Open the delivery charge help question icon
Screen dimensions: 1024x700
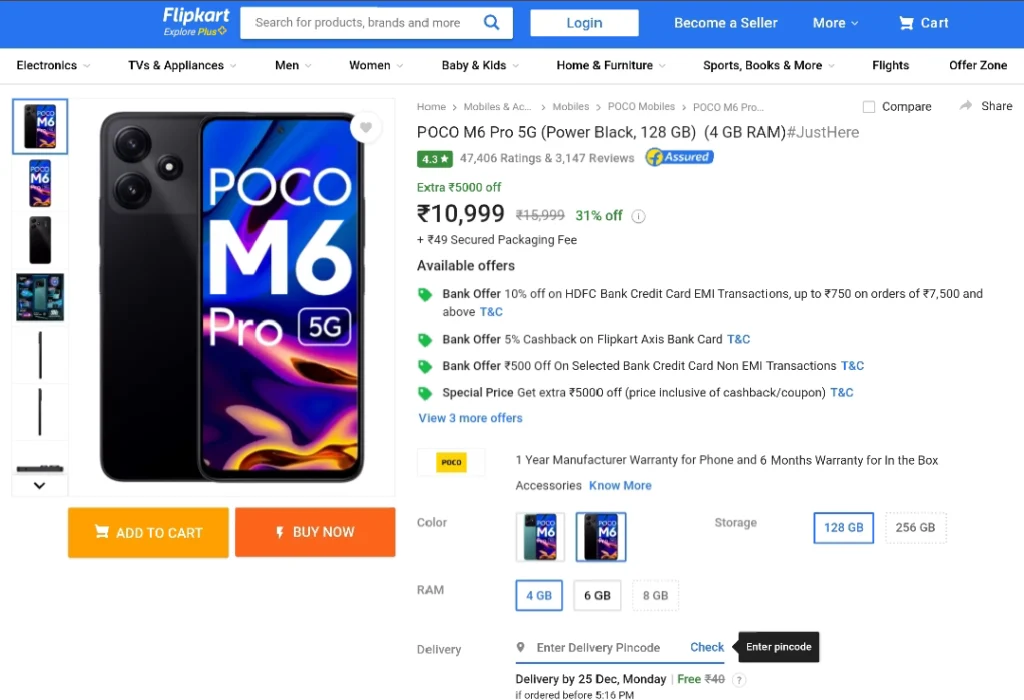pyautogui.click(x=739, y=680)
